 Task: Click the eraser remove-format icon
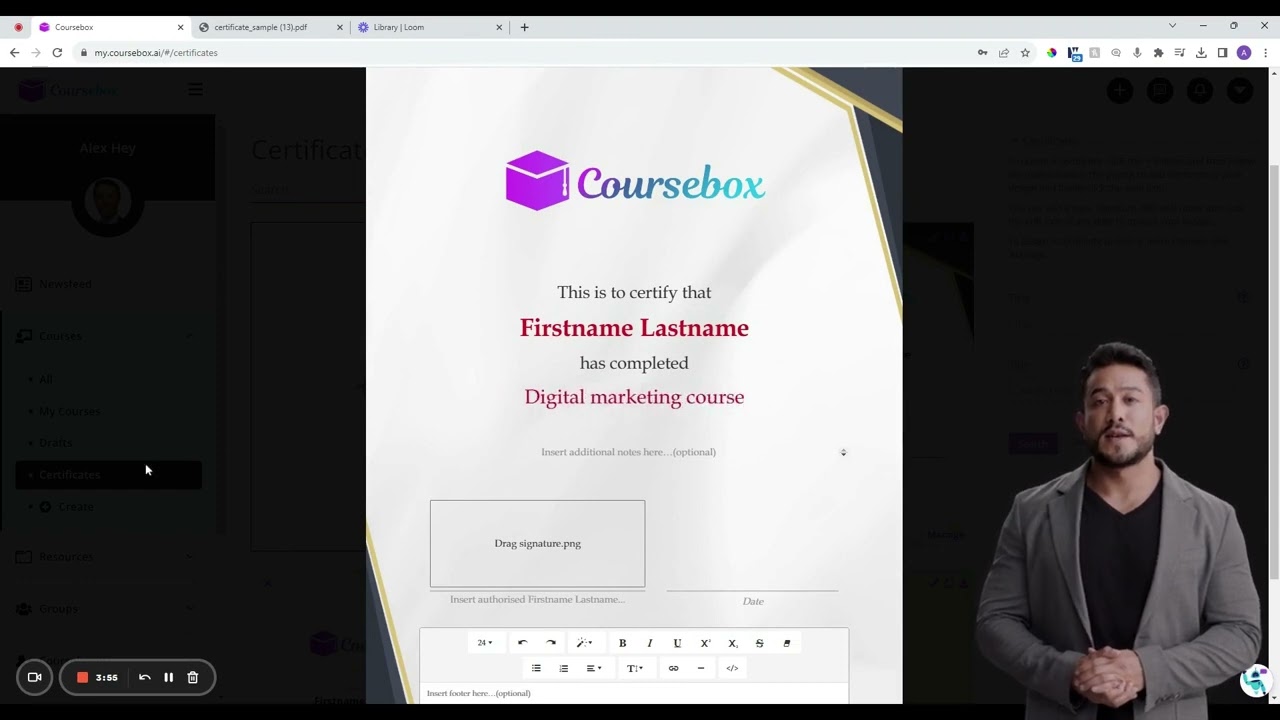[787, 643]
